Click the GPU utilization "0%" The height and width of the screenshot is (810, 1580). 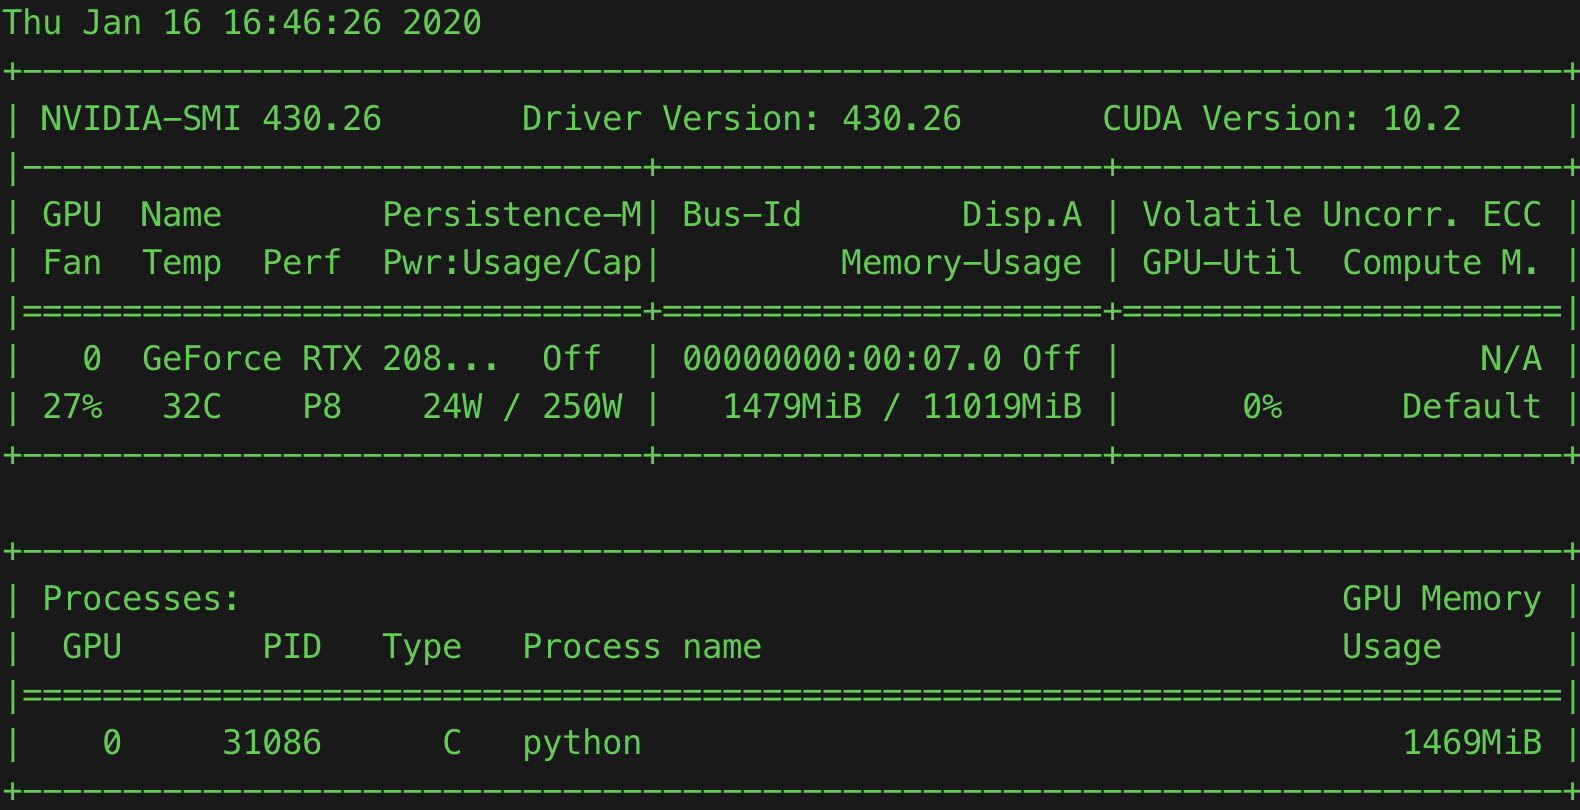pyautogui.click(x=1262, y=406)
